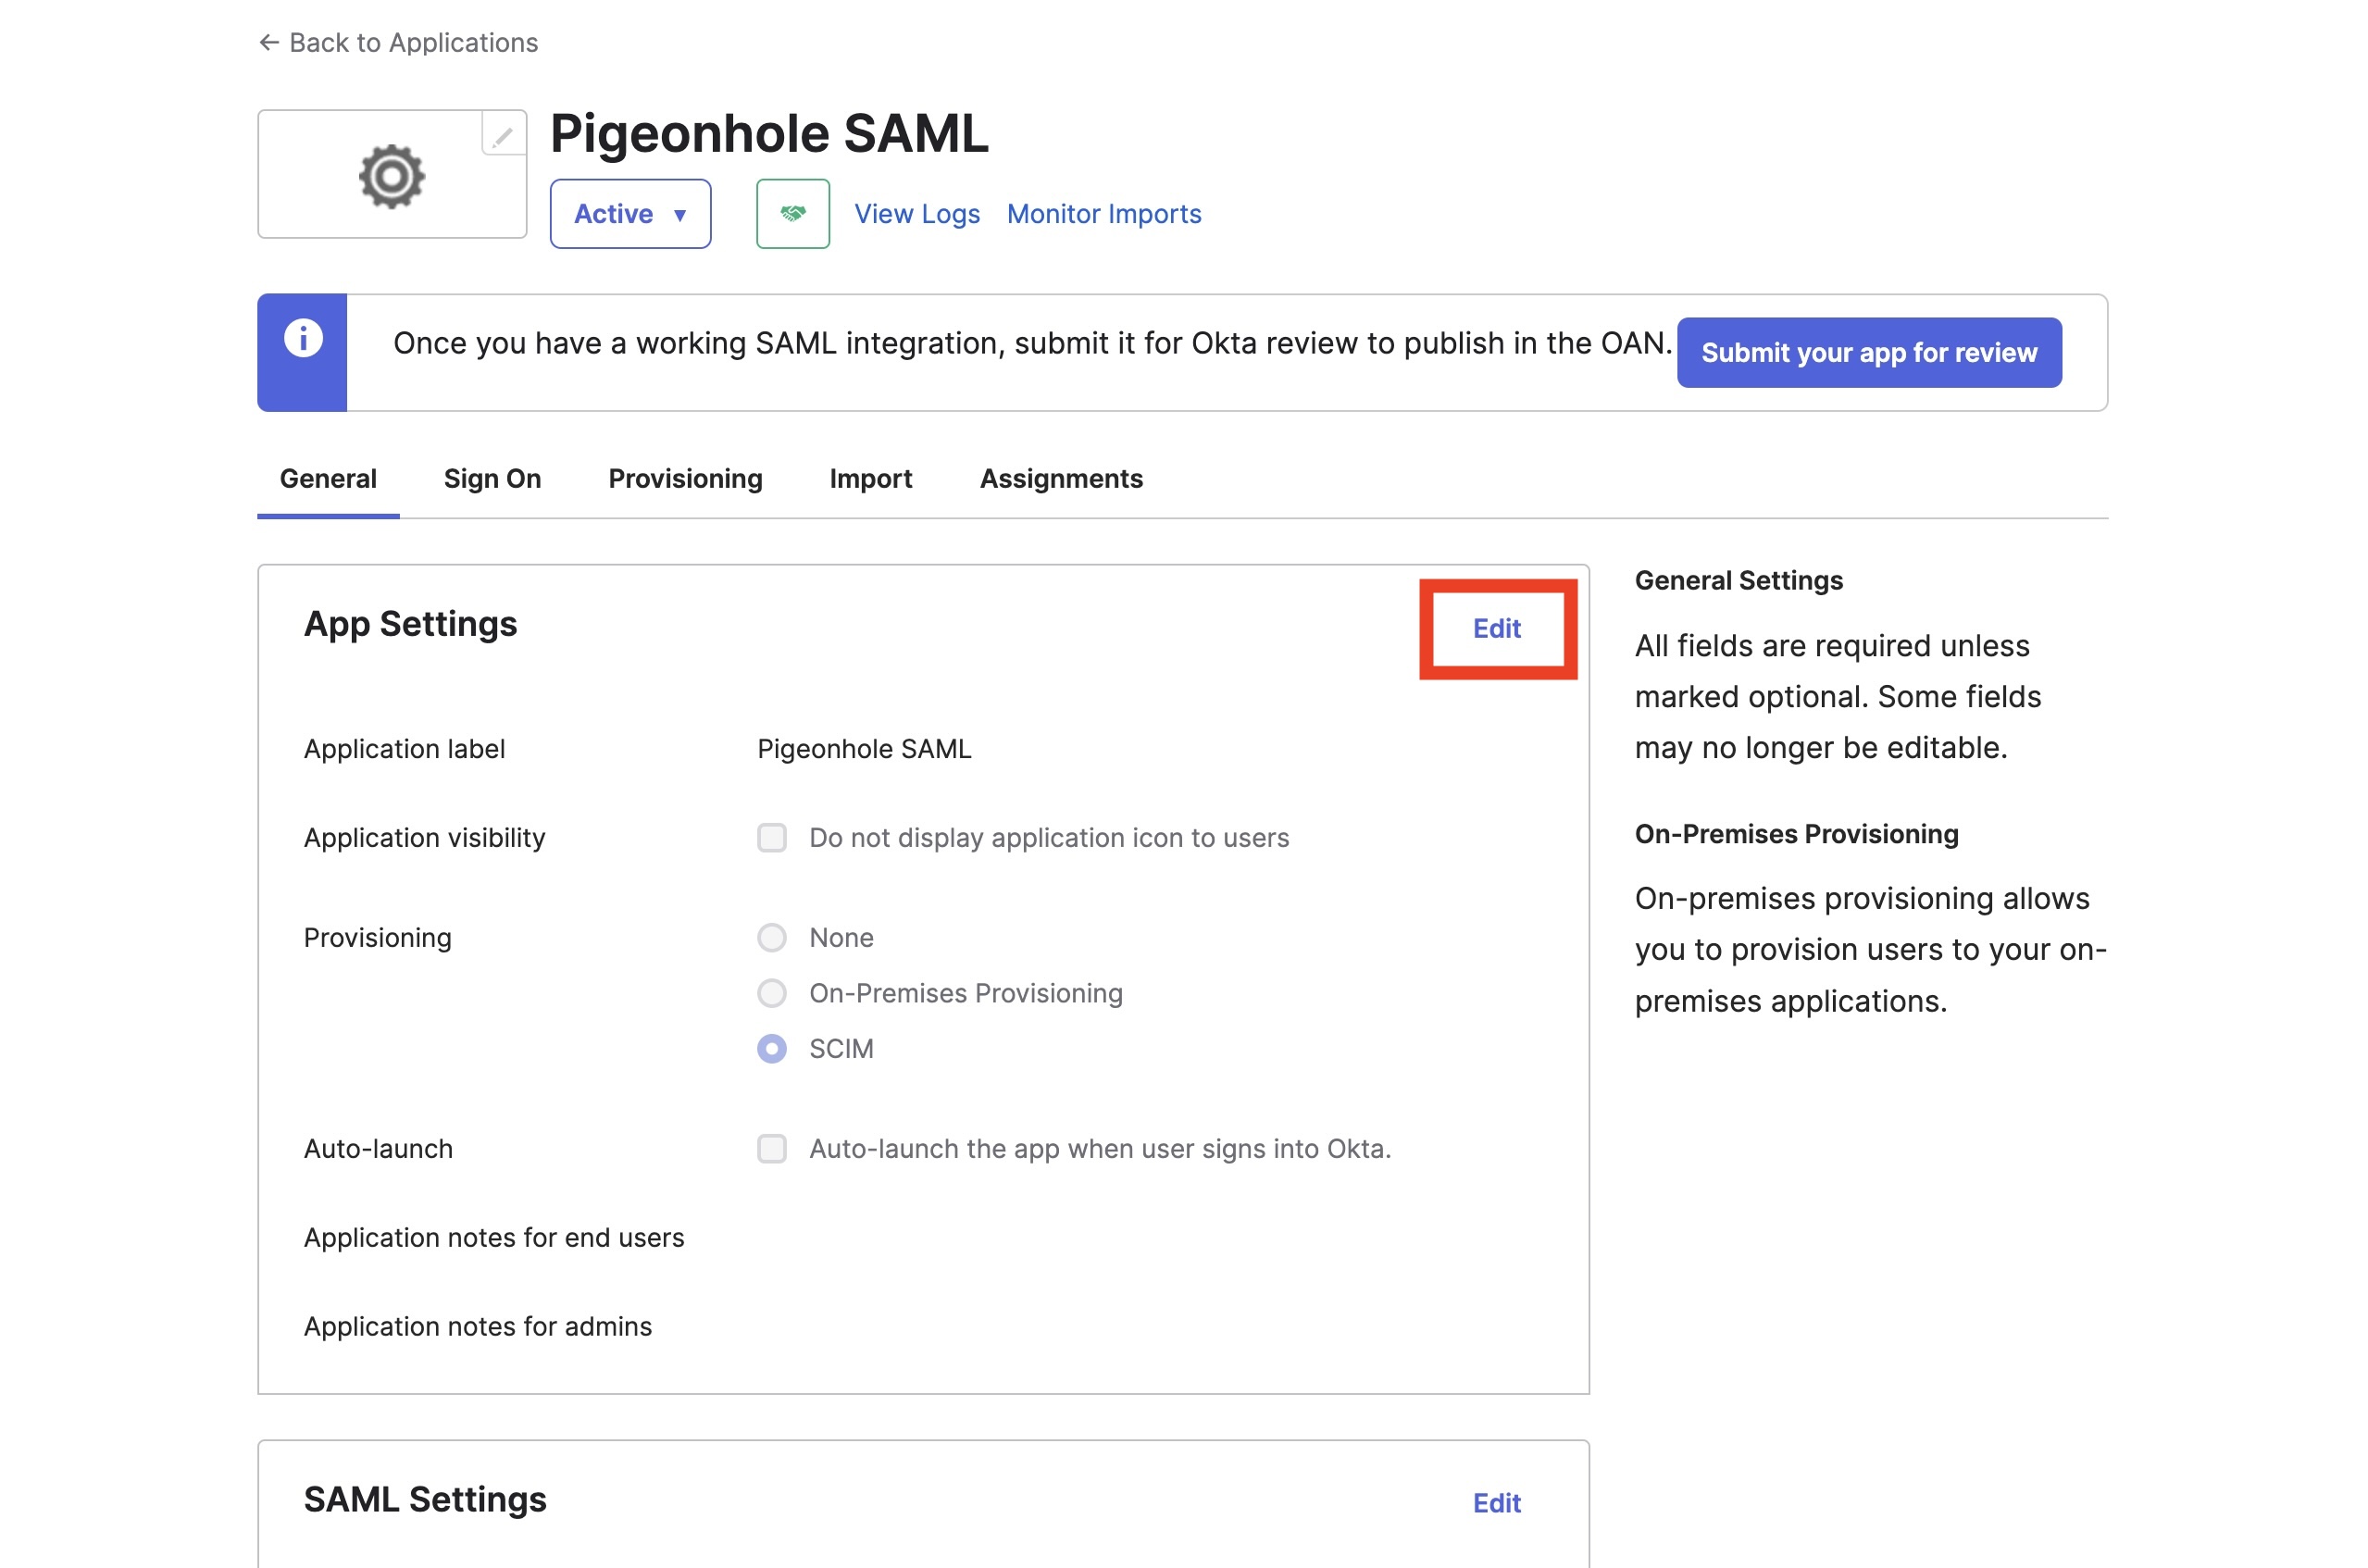
Task: Open the Monitor Imports link
Action: pos(1103,213)
